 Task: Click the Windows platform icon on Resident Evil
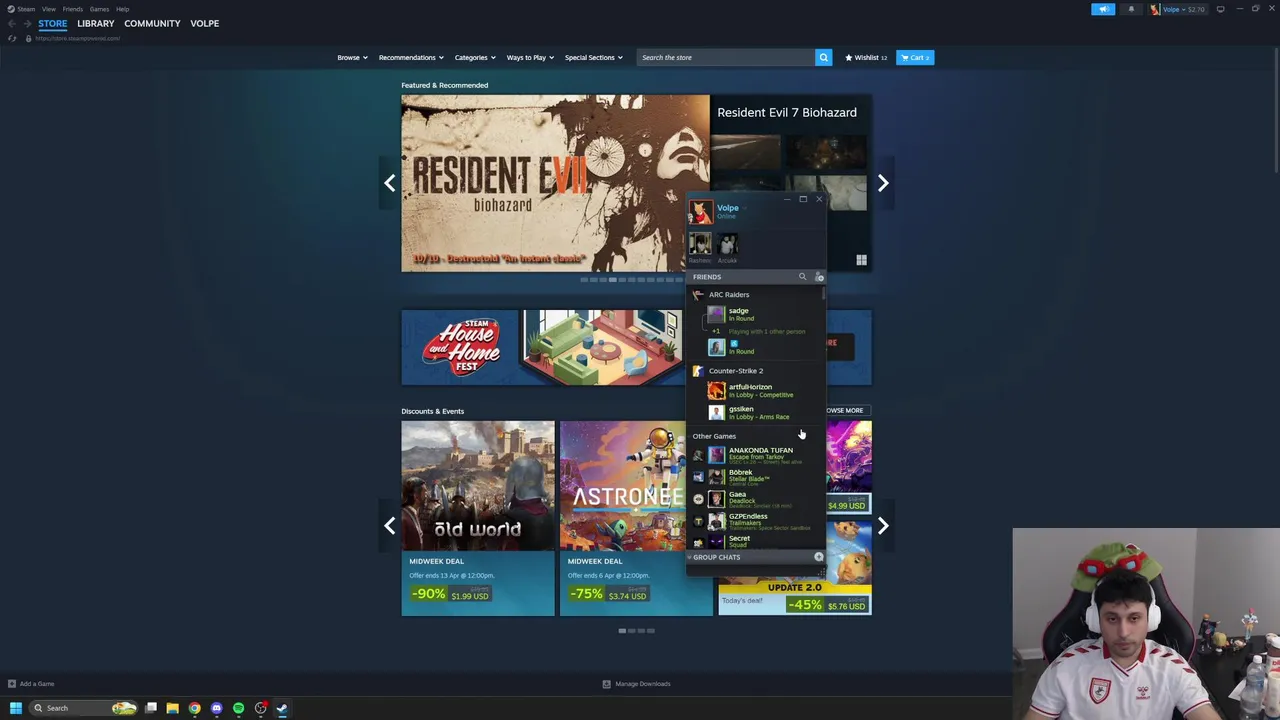[861, 261]
